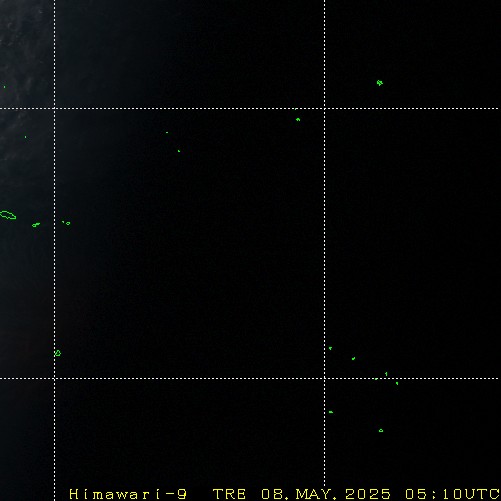Select the triangular island outline on left gridline
Image resolution: width=501 pixels, height=501 pixels.
pos(57,353)
